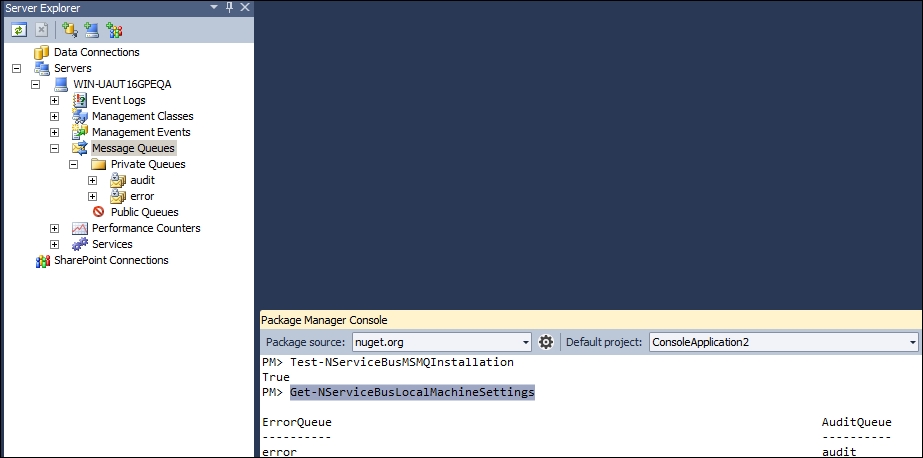Select WIN-UAUT16GPEQA server label
This screenshot has height=458, width=923.
pos(122,84)
